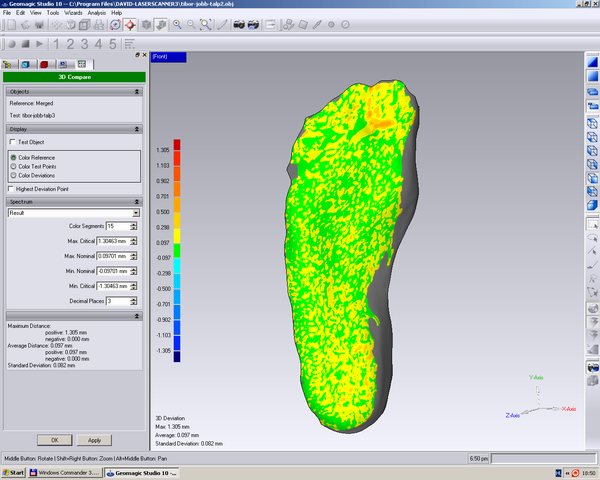Viewport: 600px width, 480px height.
Task: Collapse the Spectrum section
Action: pyautogui.click(x=137, y=202)
